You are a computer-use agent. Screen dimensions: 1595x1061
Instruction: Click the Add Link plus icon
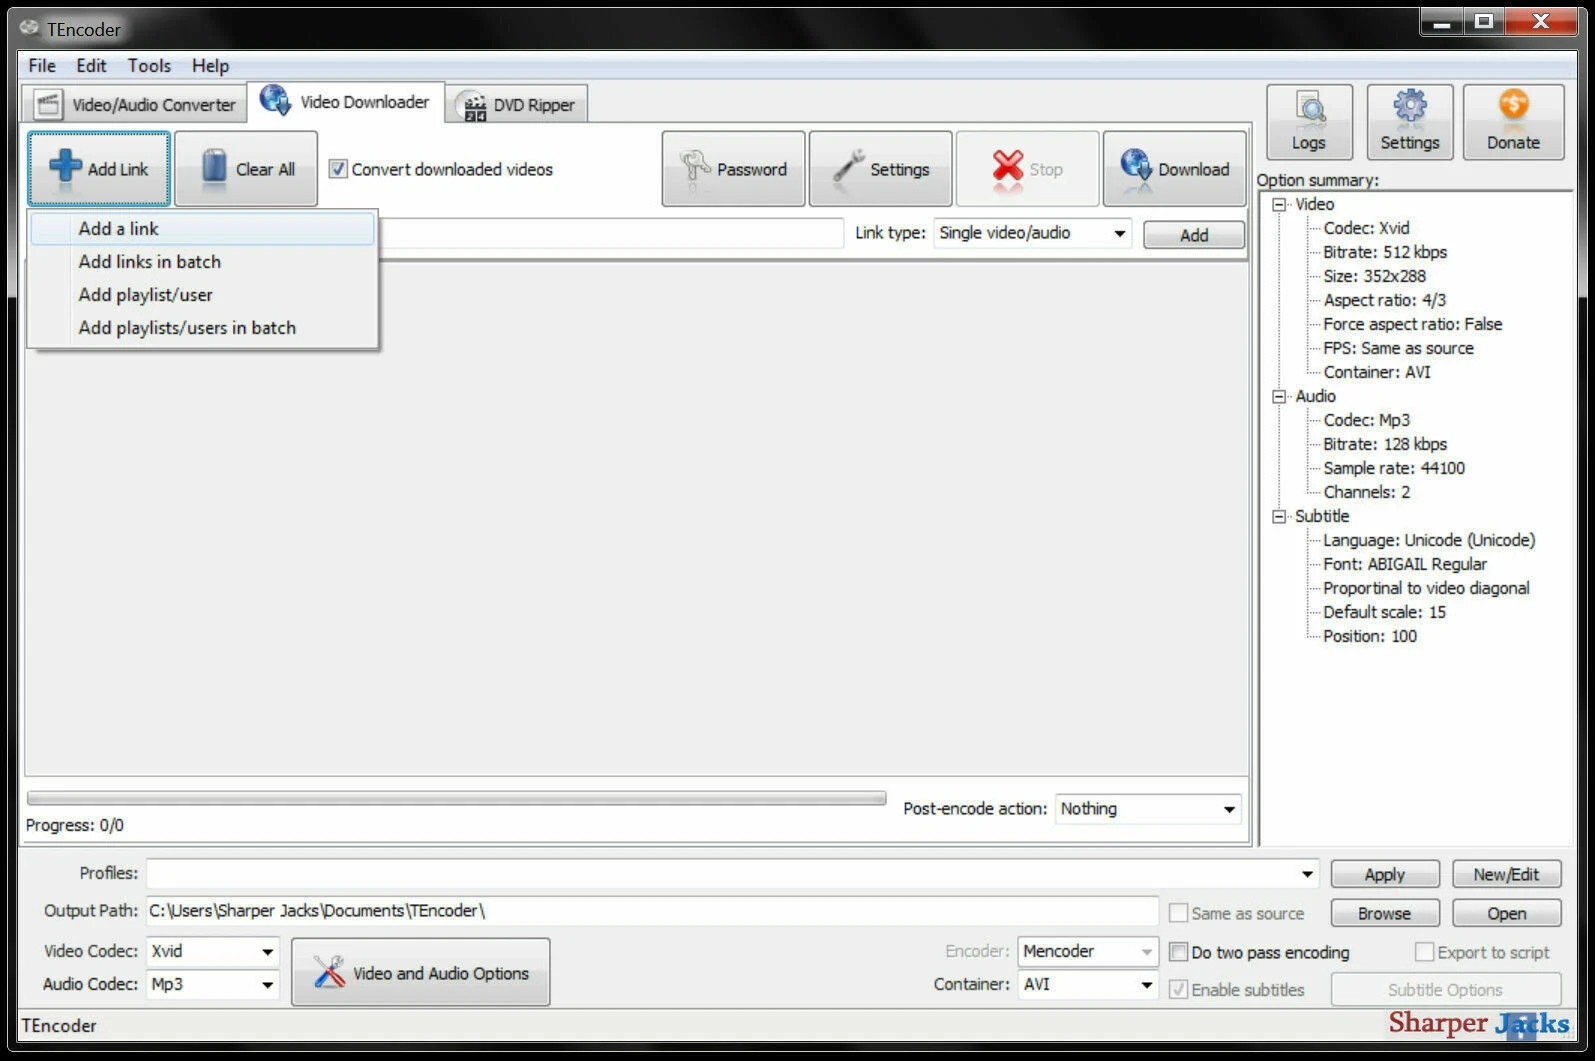point(65,167)
